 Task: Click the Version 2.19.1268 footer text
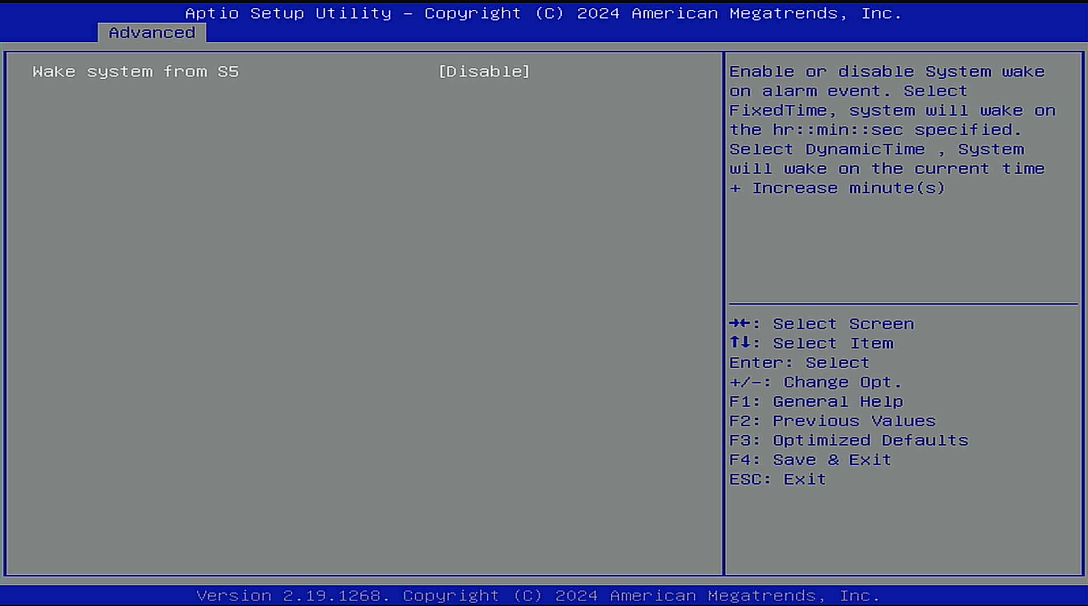pos(538,596)
